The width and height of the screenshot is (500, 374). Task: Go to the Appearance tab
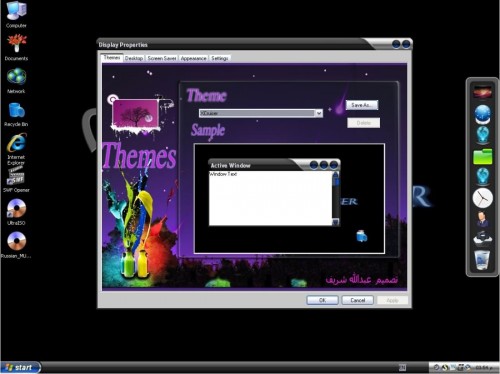(x=193, y=58)
